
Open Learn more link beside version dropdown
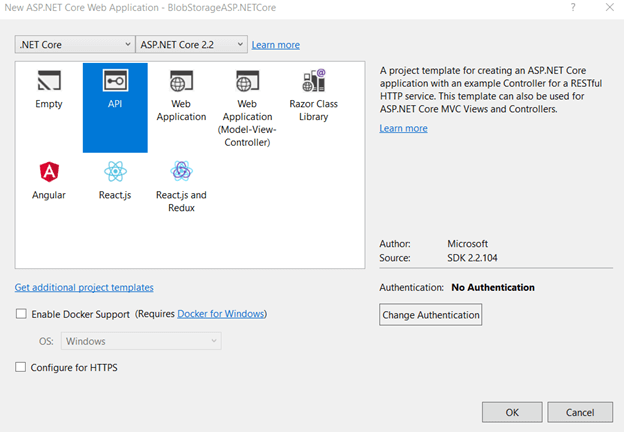[x=275, y=45]
